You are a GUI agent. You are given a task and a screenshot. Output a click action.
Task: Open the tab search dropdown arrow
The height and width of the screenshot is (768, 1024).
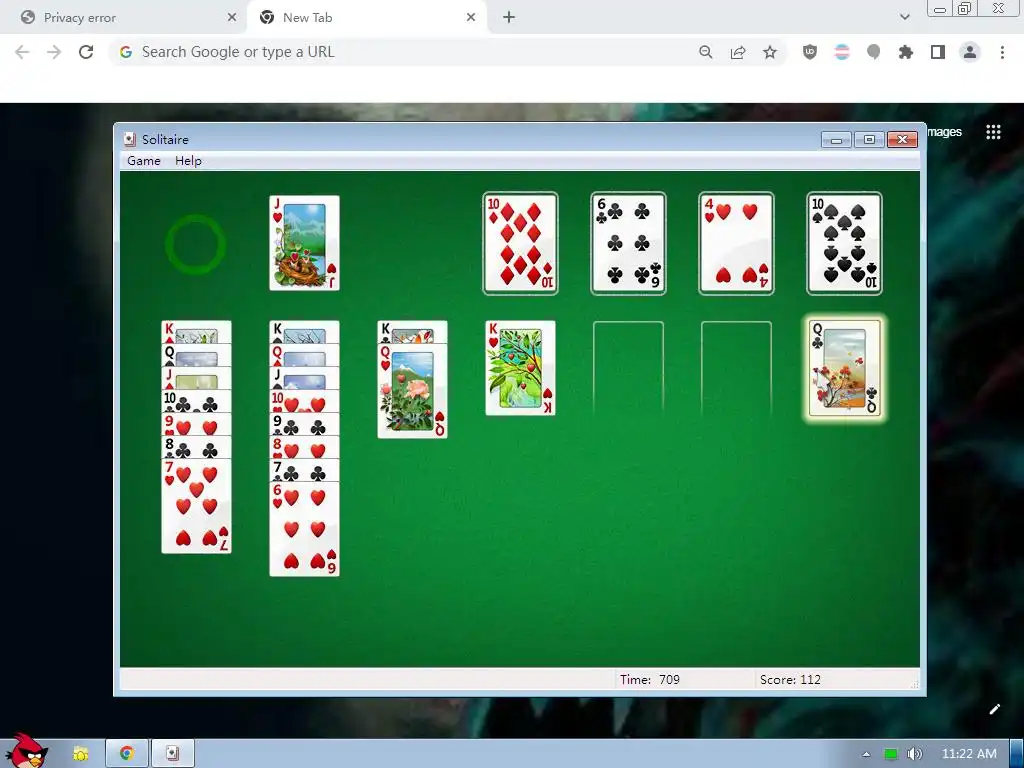(904, 17)
